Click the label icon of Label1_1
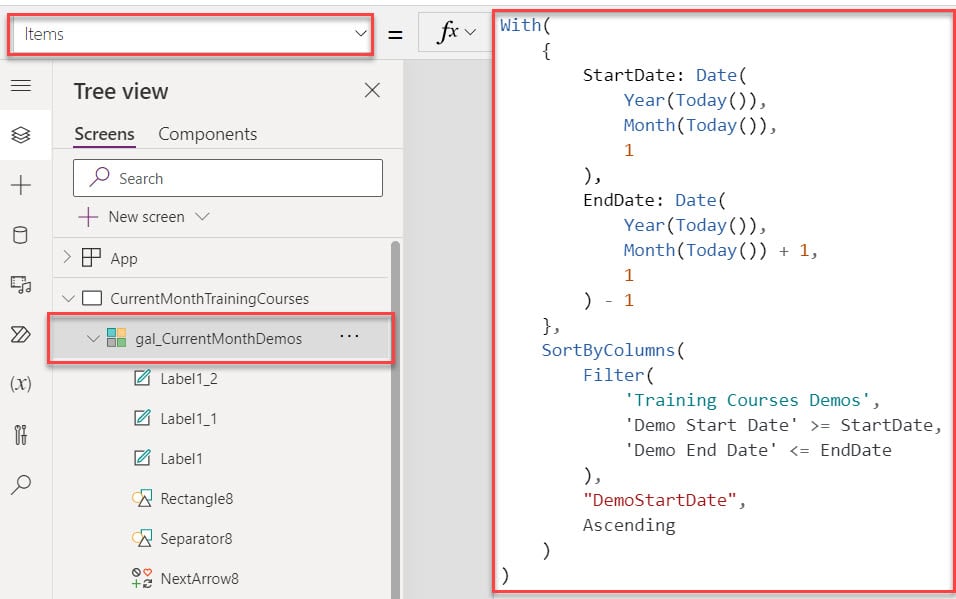 click(x=142, y=418)
